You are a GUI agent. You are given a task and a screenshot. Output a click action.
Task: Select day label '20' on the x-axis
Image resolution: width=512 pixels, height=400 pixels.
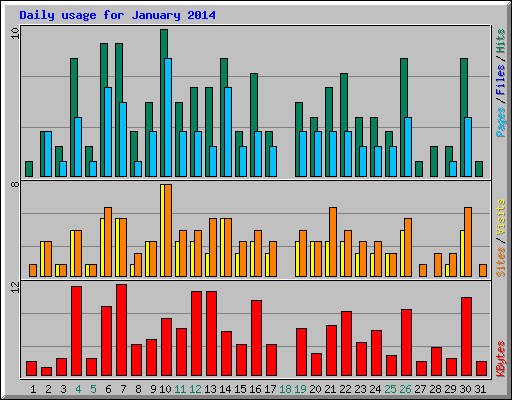coord(315,389)
